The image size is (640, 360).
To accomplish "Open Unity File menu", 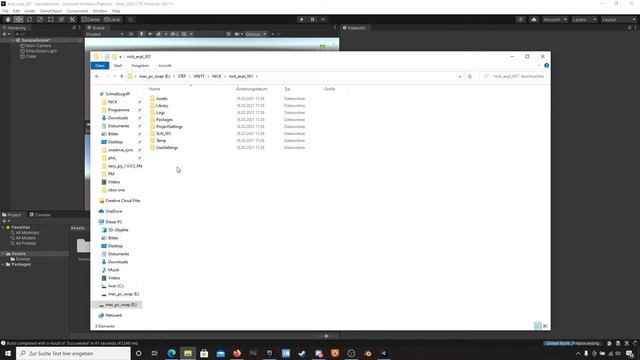I will [x=5, y=11].
